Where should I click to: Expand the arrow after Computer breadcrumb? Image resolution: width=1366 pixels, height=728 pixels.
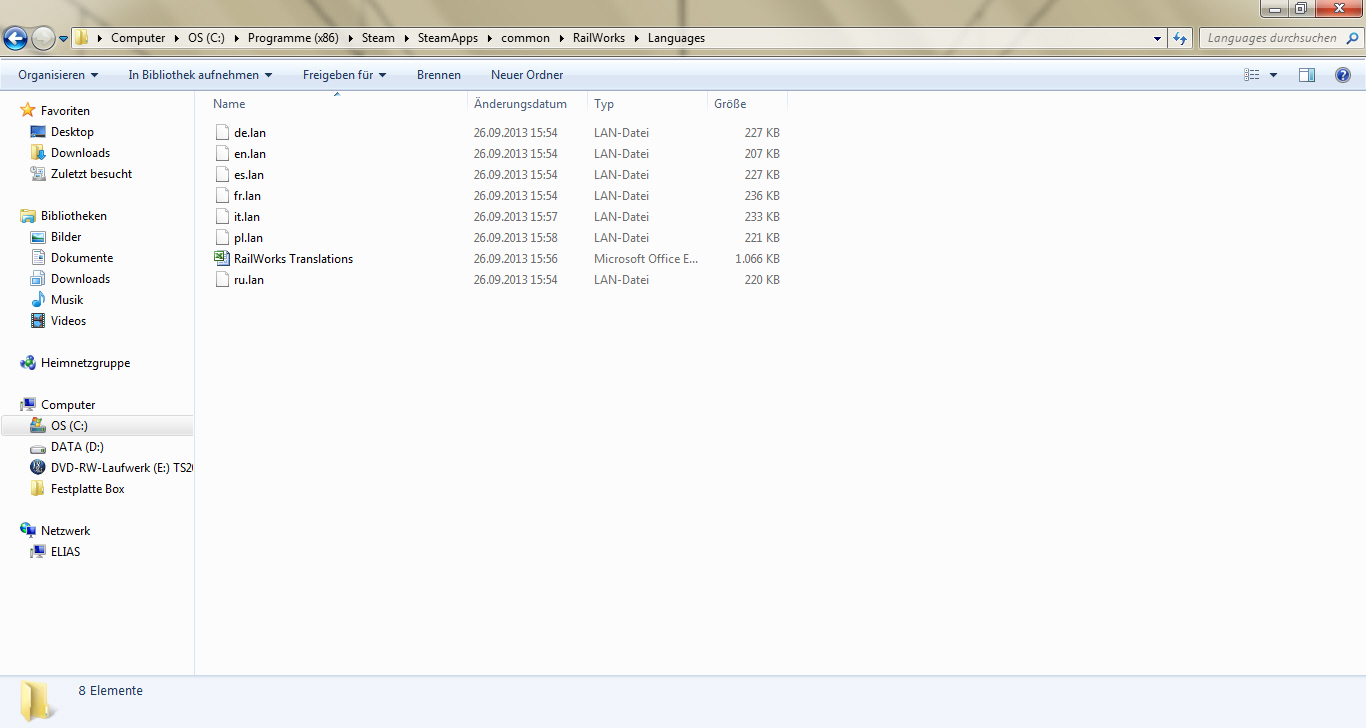coord(177,38)
